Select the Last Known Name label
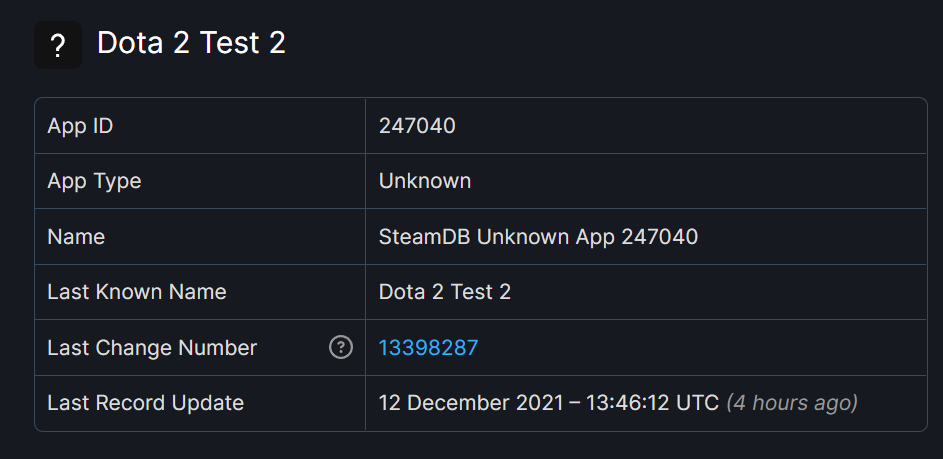 137,292
